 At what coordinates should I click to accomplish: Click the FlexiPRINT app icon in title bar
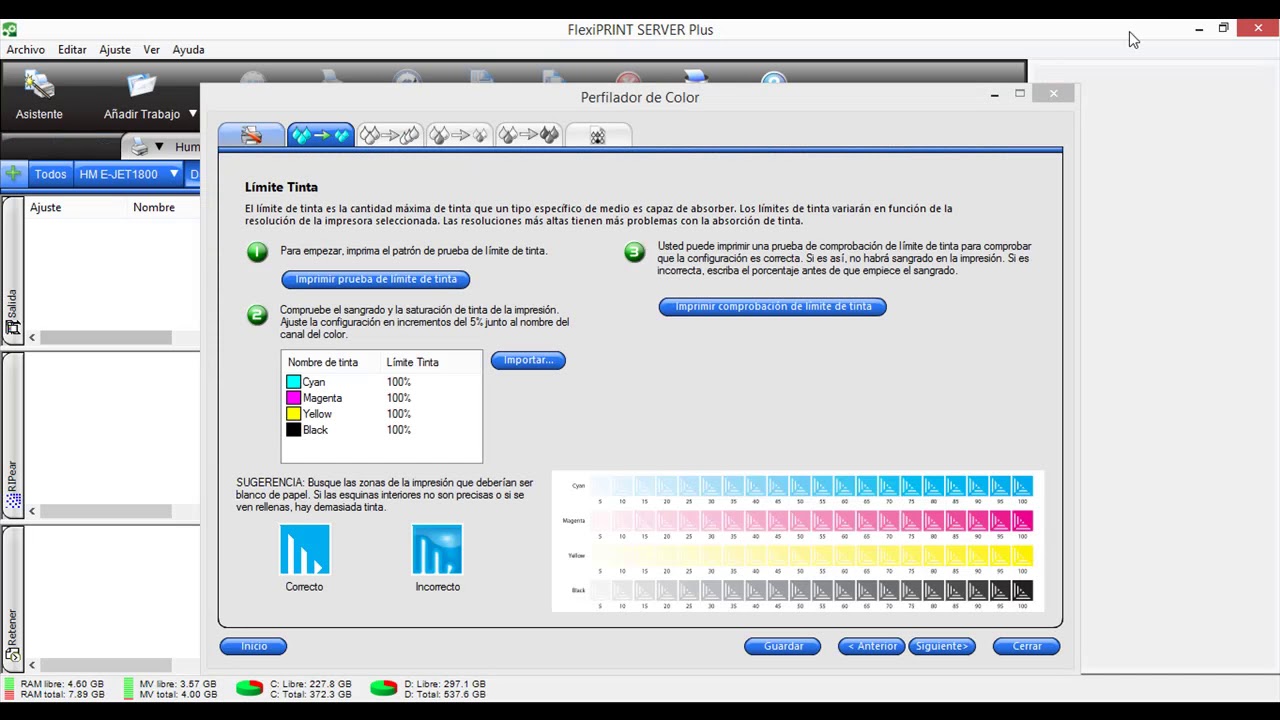(9, 30)
